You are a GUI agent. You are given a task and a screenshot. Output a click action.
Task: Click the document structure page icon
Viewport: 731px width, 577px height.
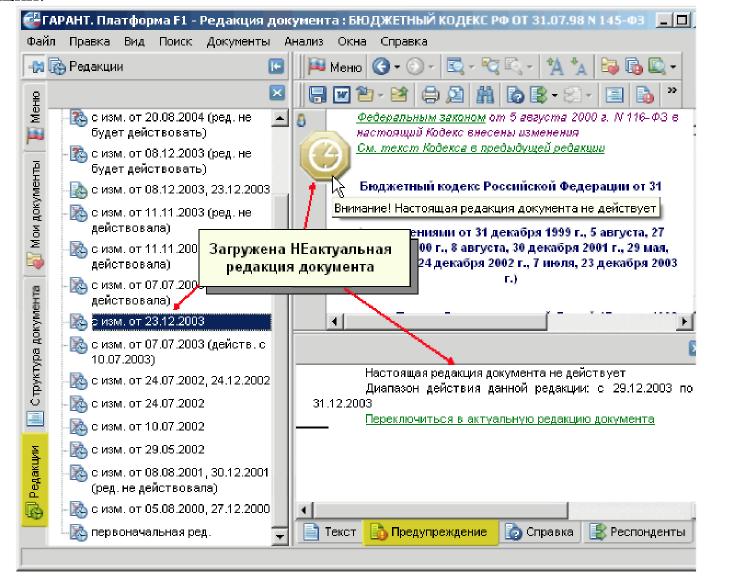coord(614,95)
